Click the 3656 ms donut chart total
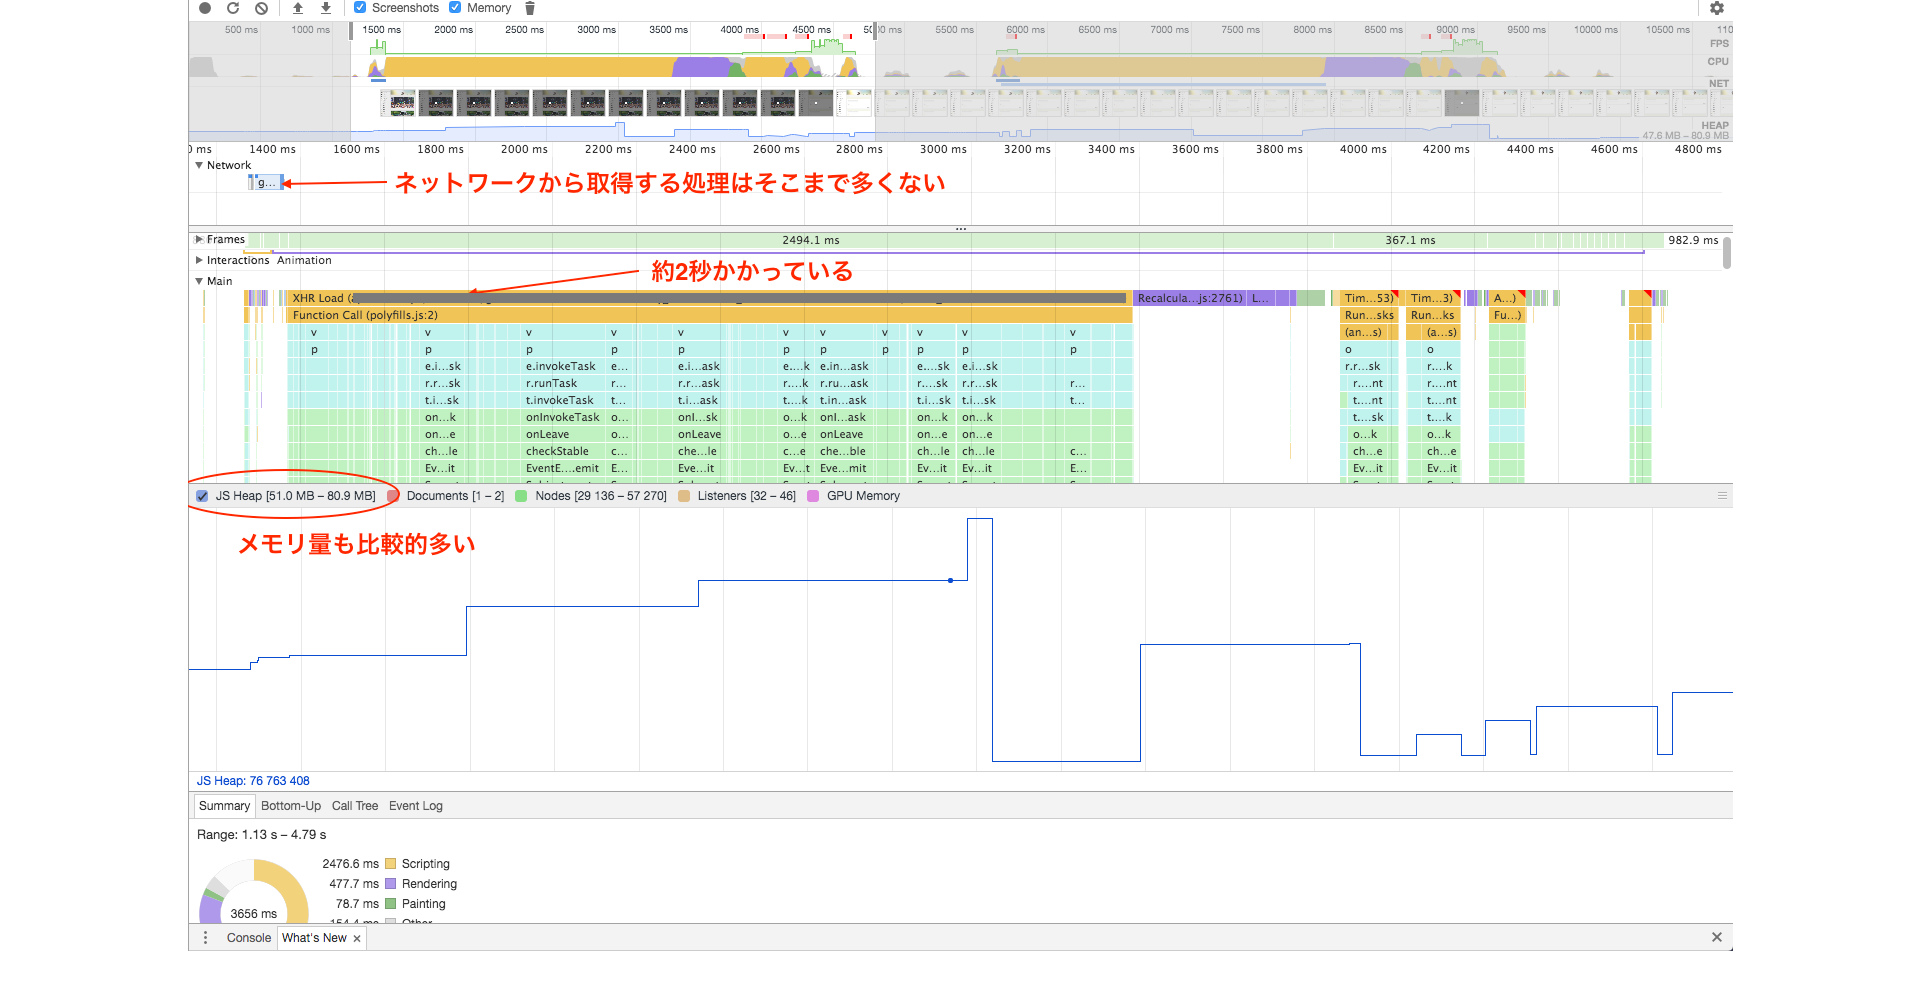This screenshot has height=998, width=1921. tap(254, 914)
